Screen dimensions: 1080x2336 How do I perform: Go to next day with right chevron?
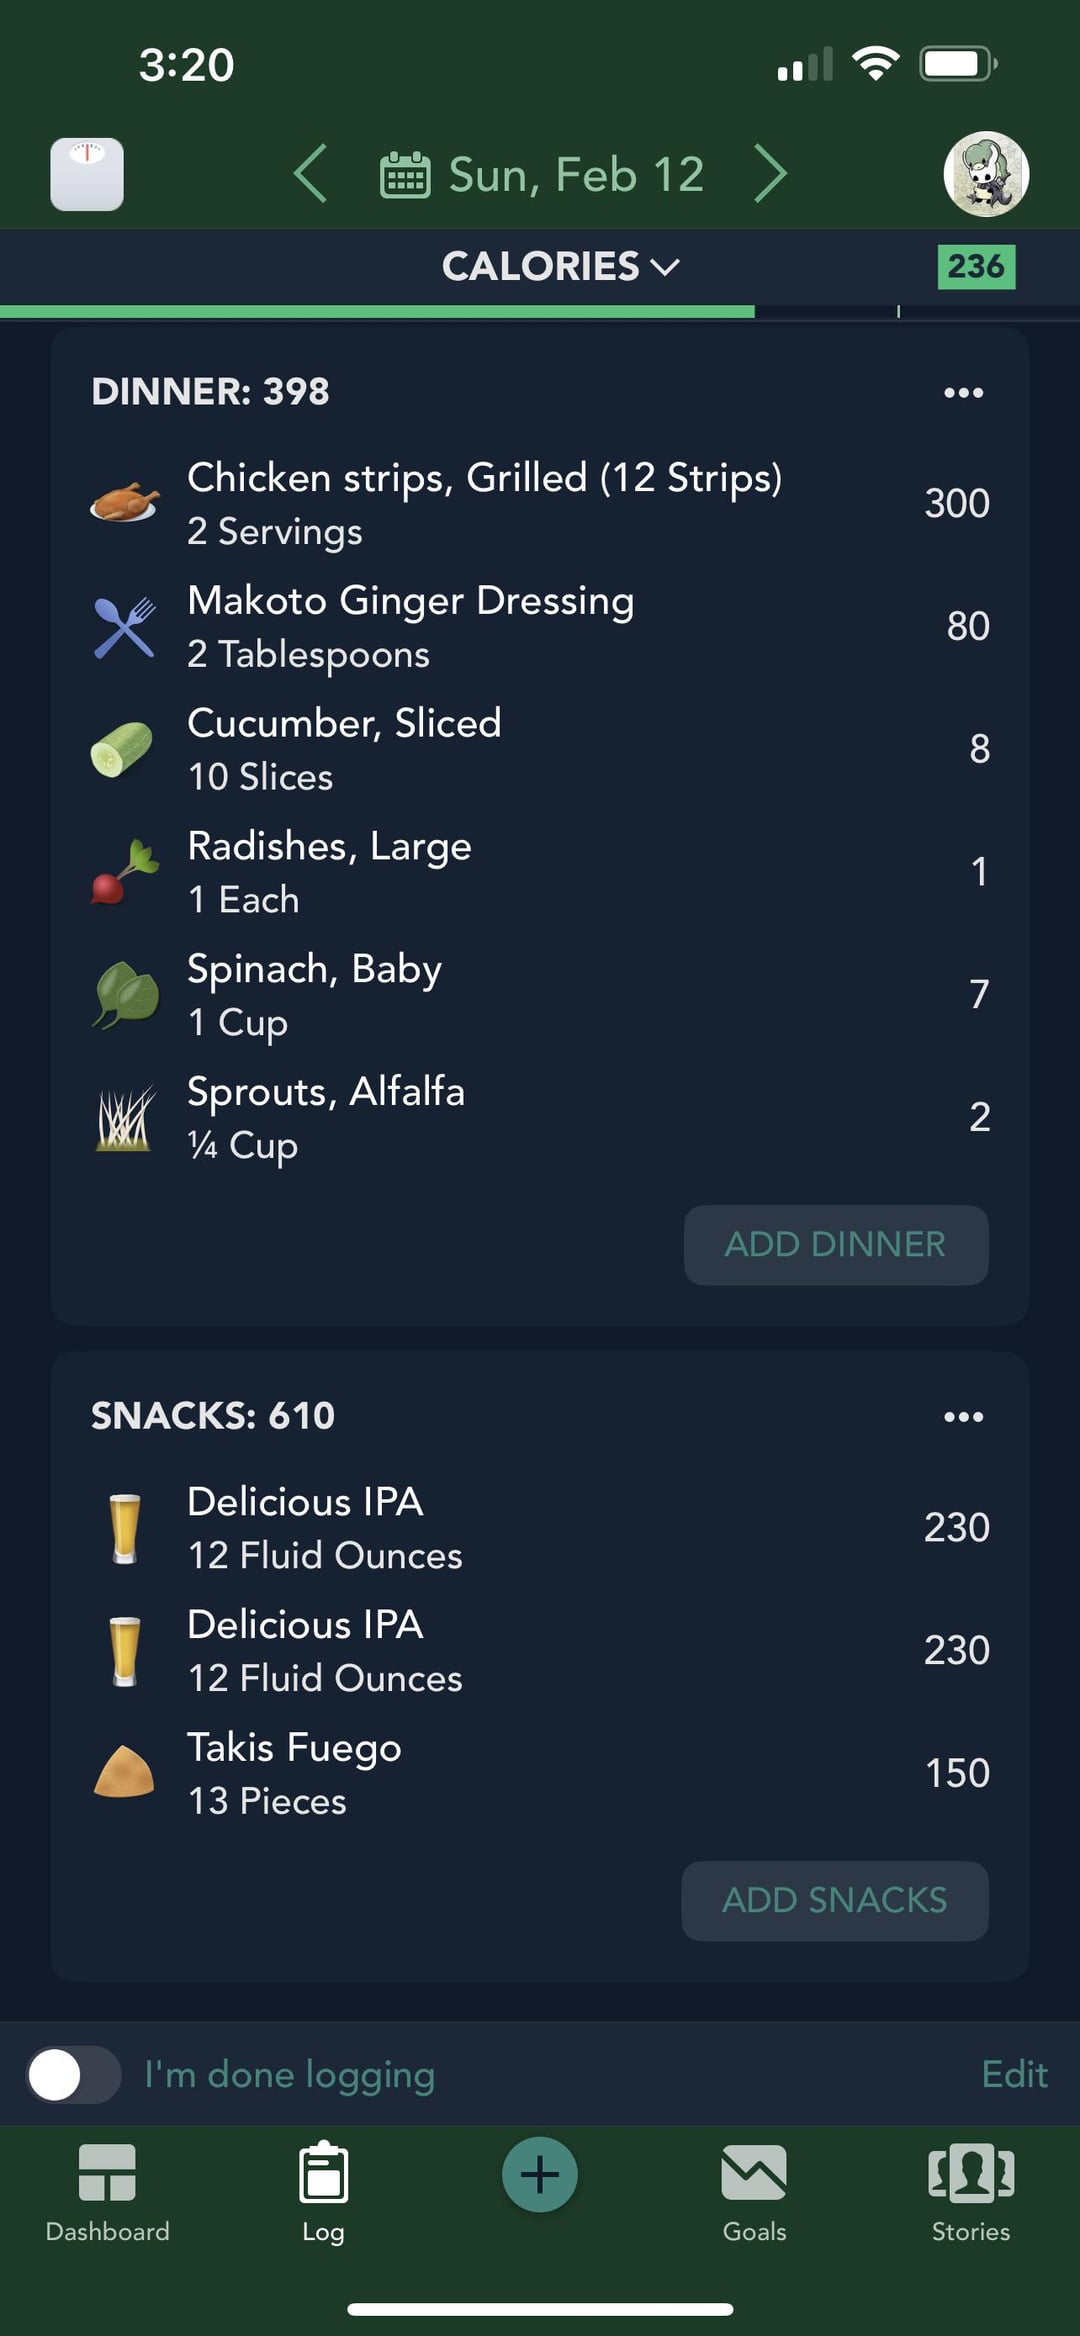(x=770, y=174)
